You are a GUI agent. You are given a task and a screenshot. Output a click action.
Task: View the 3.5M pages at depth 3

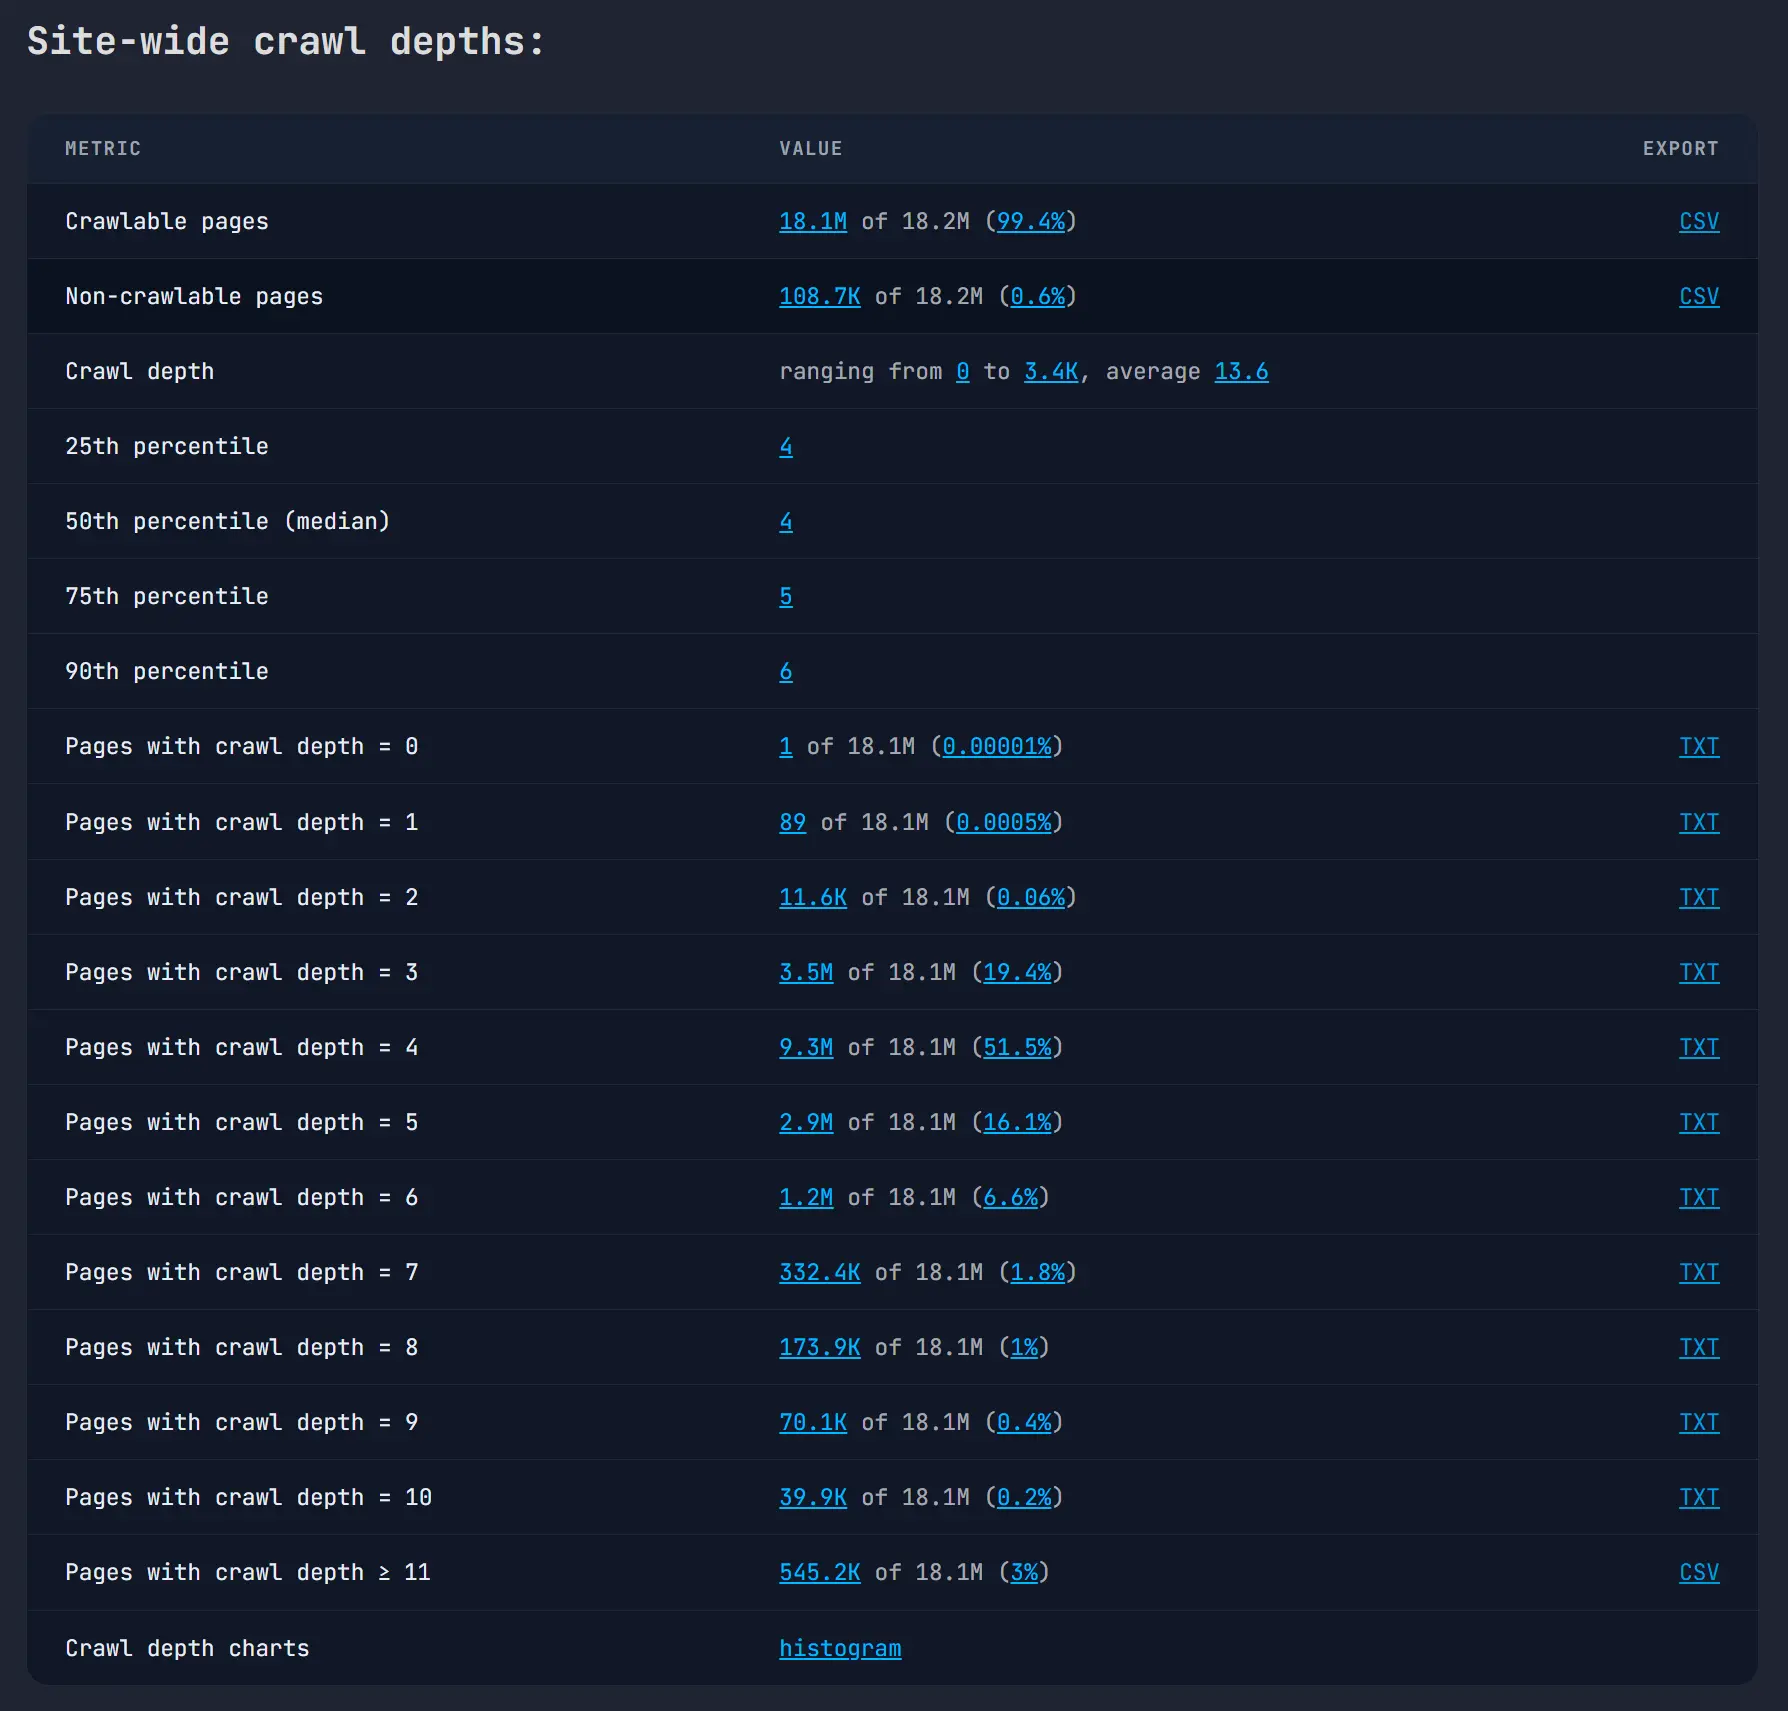click(806, 972)
